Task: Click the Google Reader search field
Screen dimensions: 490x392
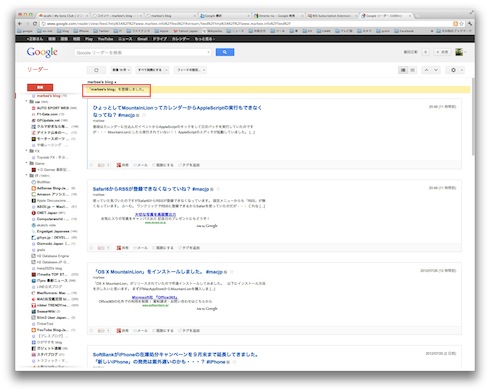Action: pyautogui.click(x=143, y=52)
